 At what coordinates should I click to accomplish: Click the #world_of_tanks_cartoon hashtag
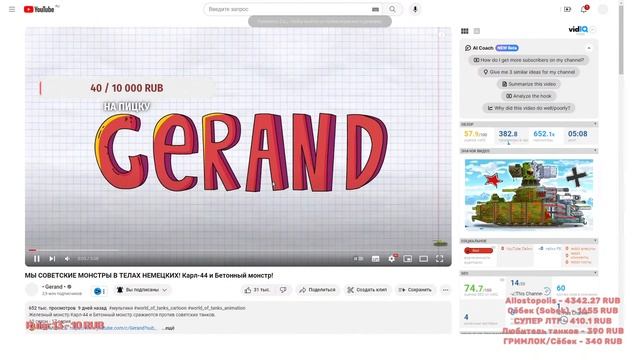[160, 308]
